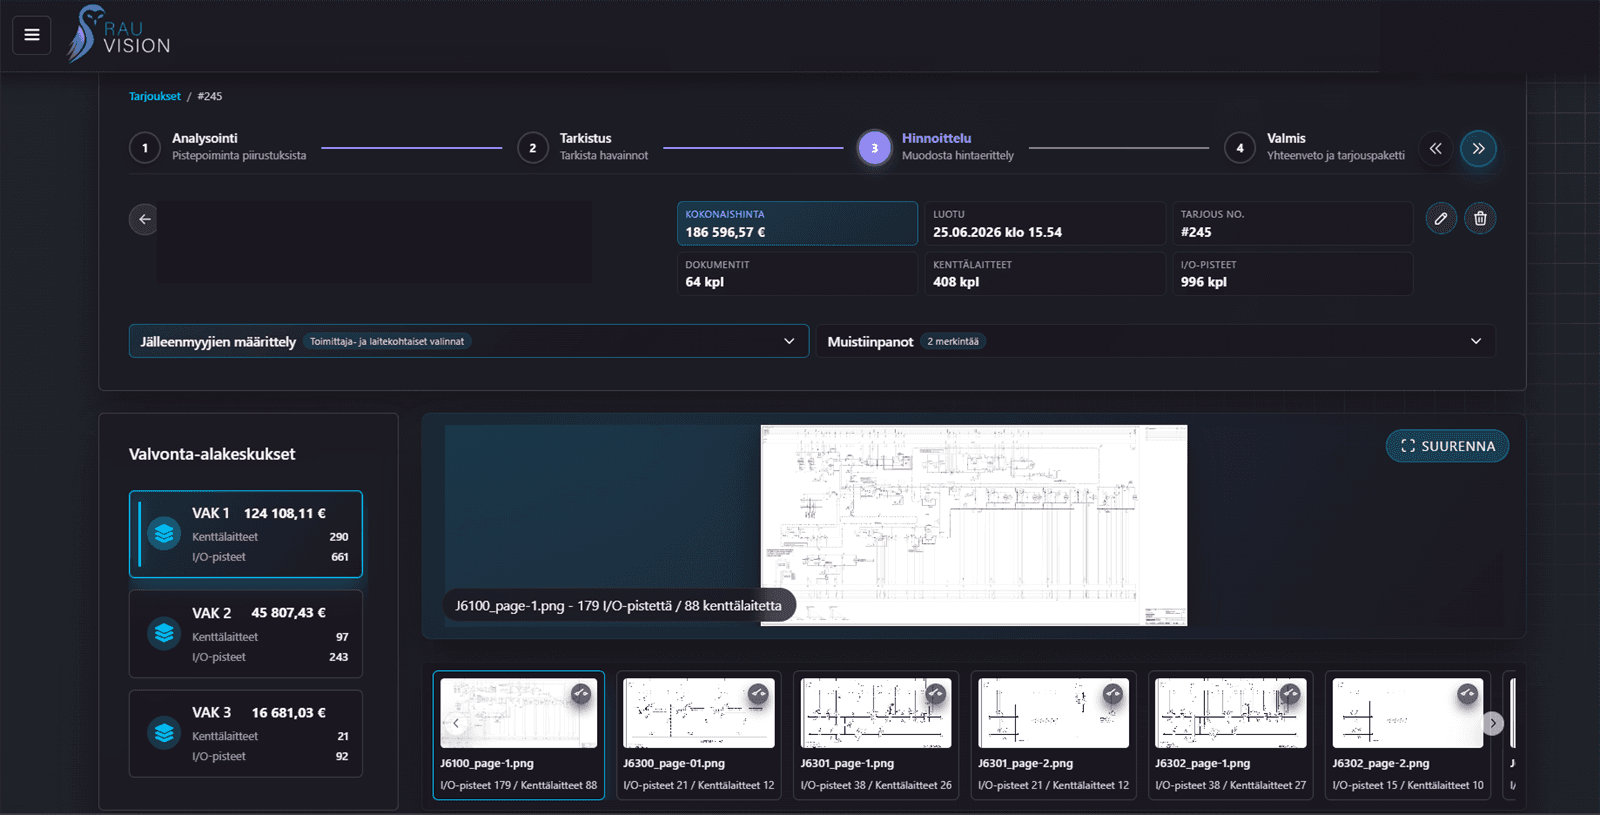The height and width of the screenshot is (815, 1600).
Task: Go to previous step with double-left chevron
Action: [x=1435, y=148]
